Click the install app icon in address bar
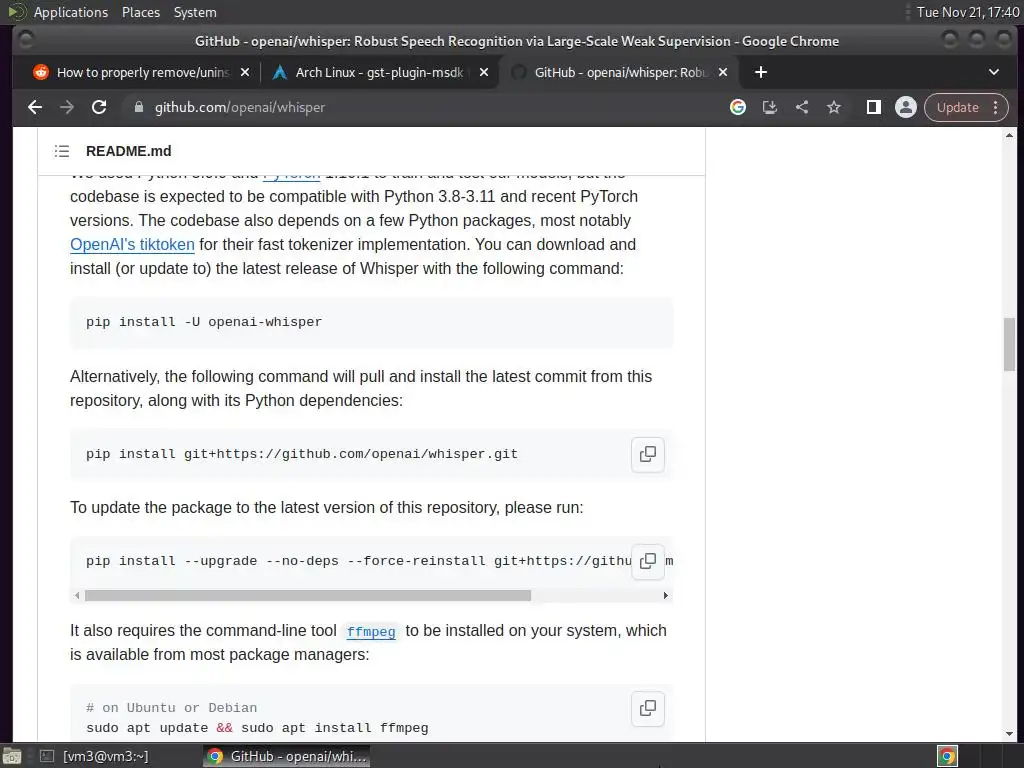Viewport: 1024px width, 768px height. click(x=770, y=107)
